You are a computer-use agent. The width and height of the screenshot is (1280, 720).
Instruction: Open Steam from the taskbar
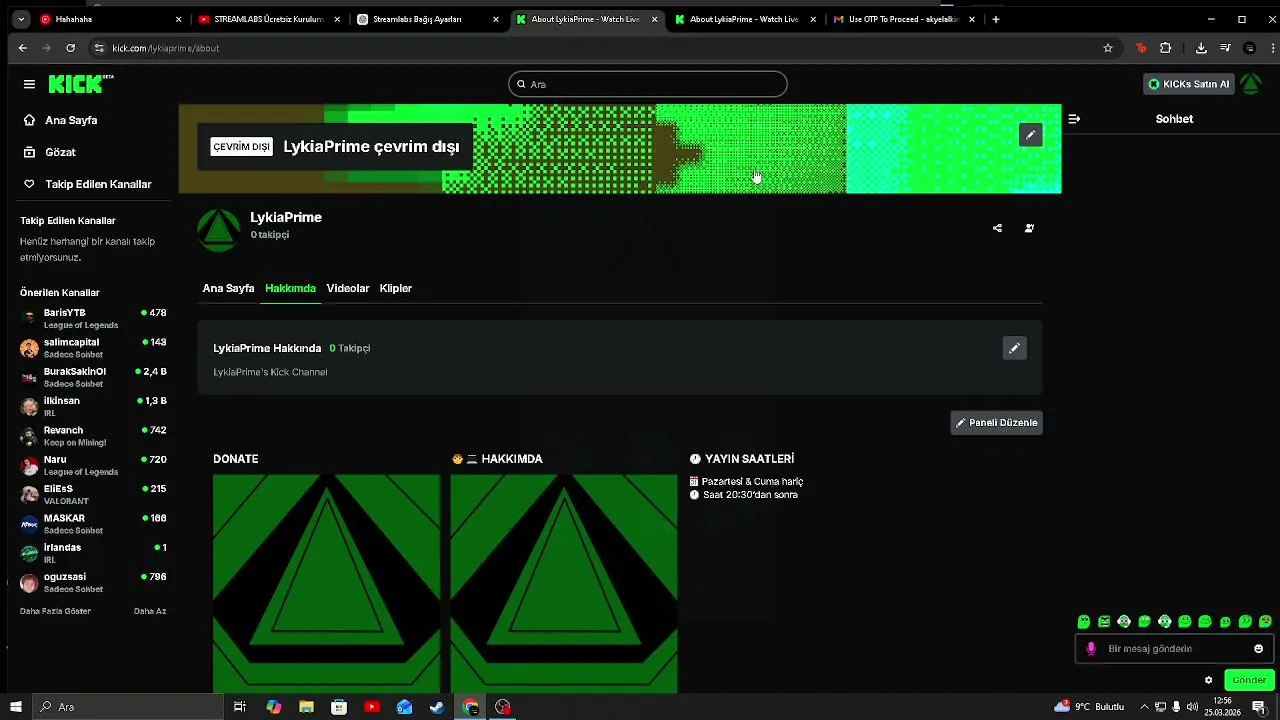pos(437,707)
